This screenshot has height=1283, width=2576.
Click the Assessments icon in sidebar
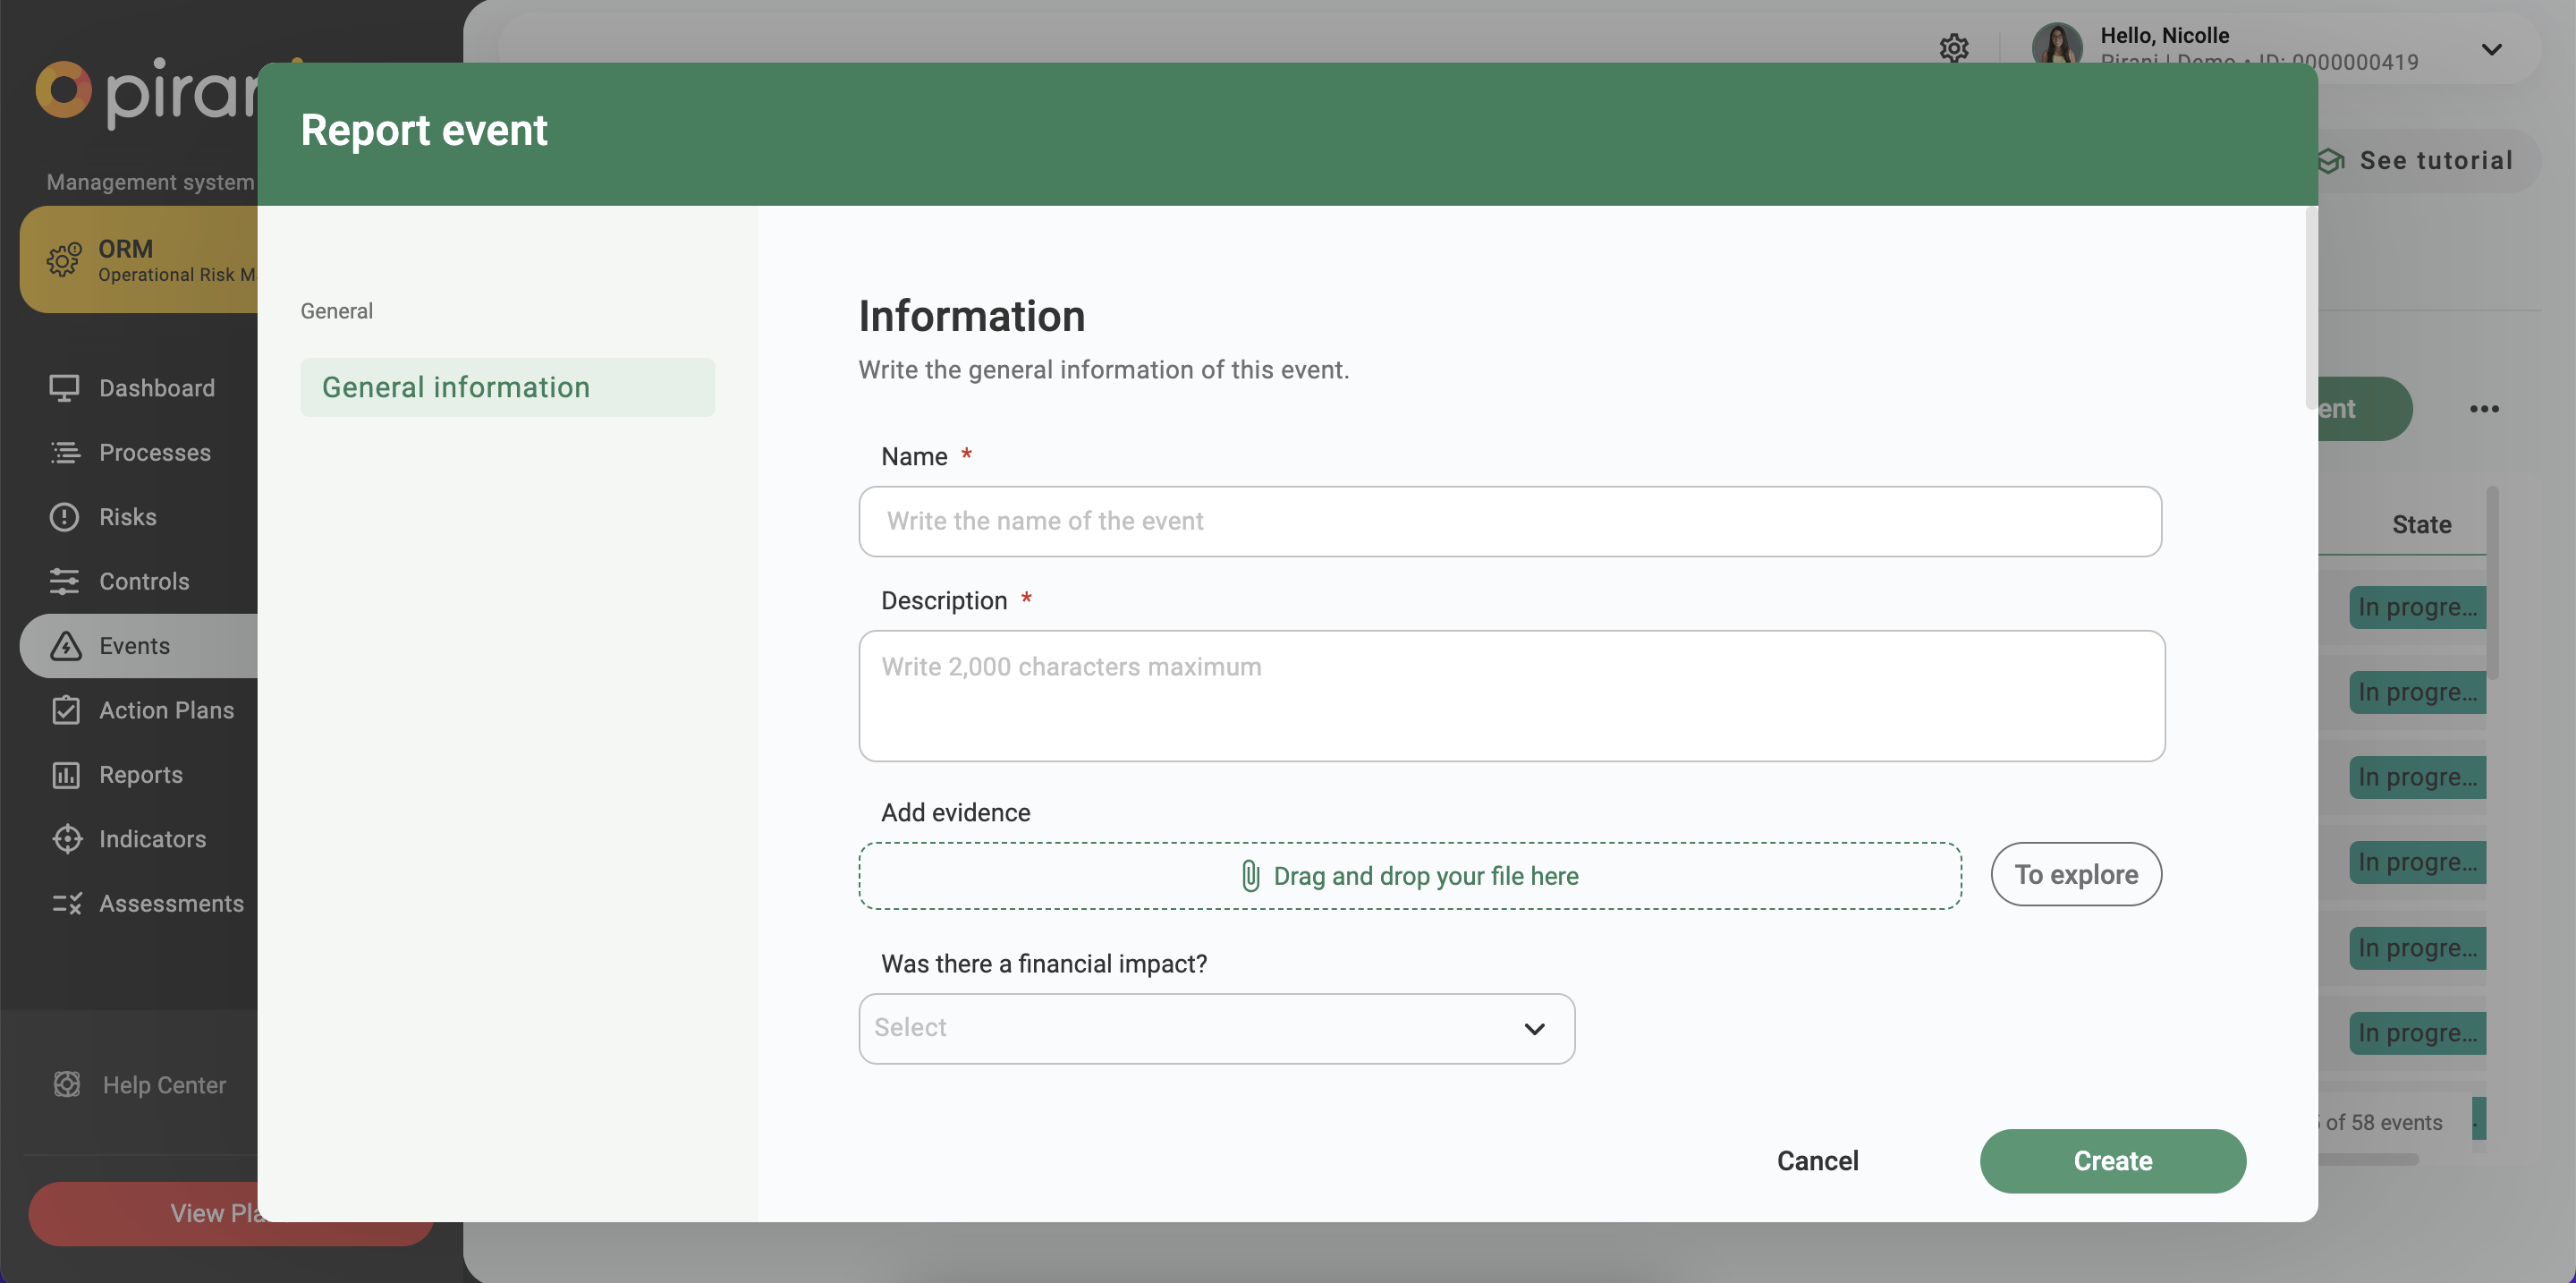67,904
